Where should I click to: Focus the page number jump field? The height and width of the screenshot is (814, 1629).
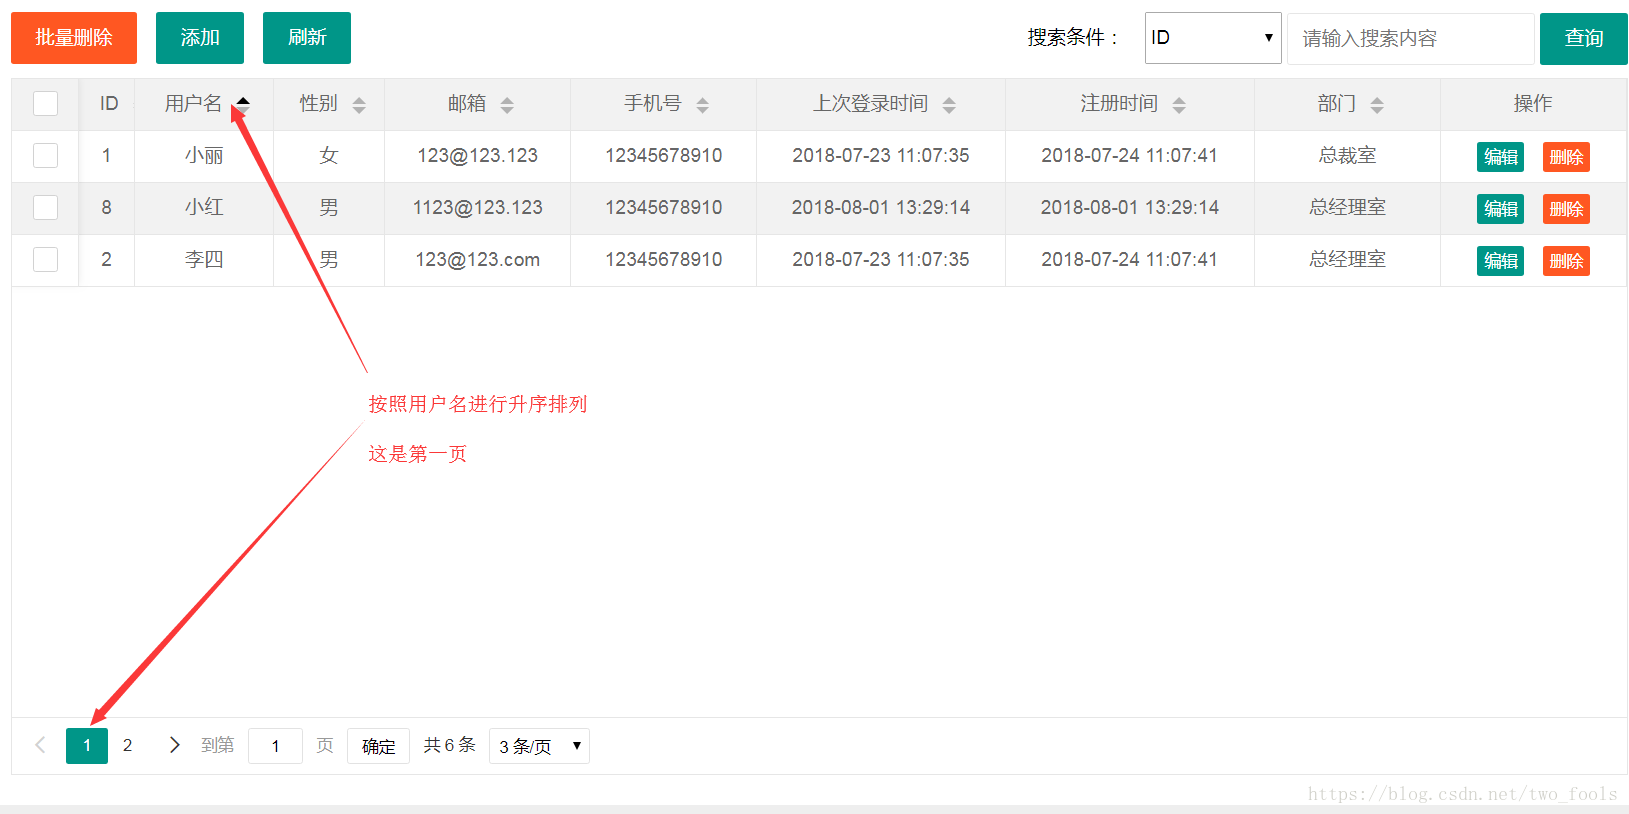coord(275,746)
